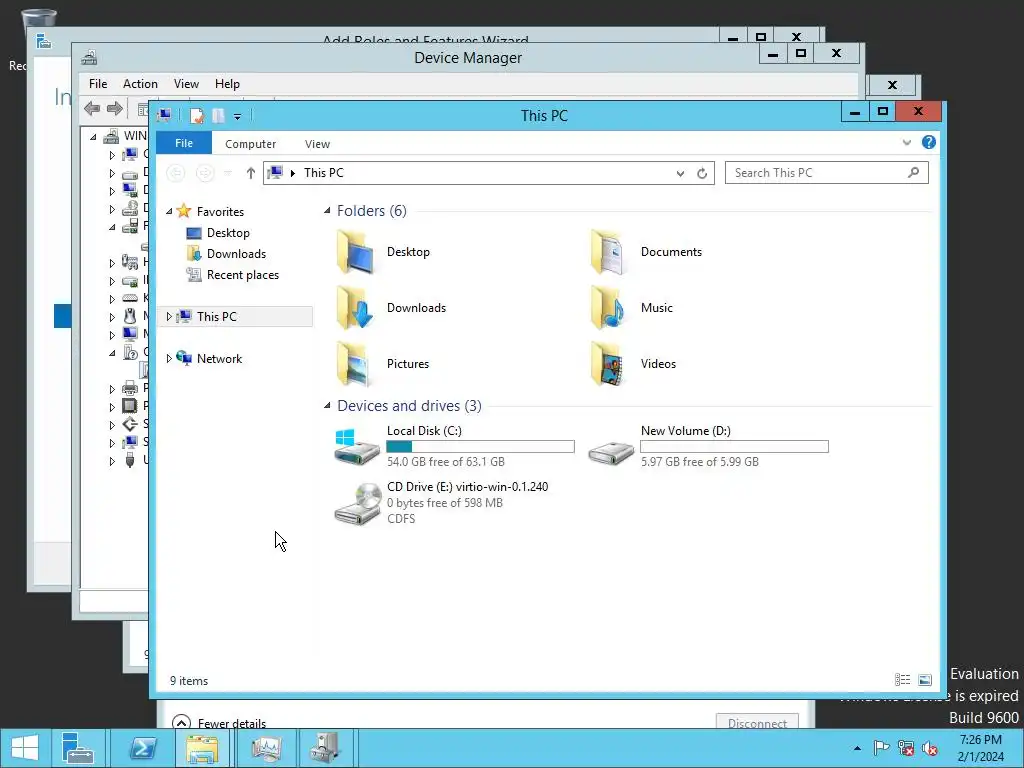Select Downloads under Favorites
This screenshot has height=768, width=1024.
(x=227, y=254)
